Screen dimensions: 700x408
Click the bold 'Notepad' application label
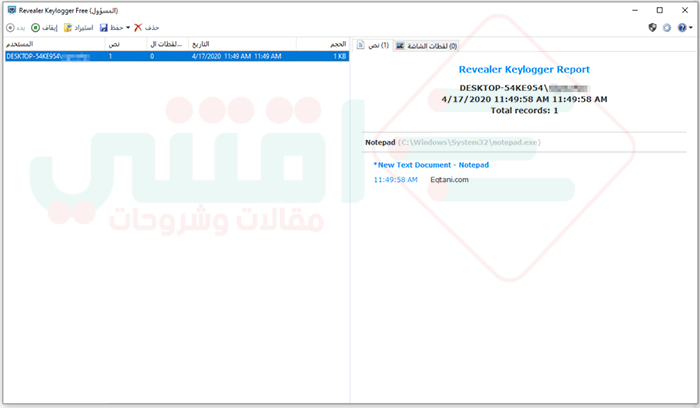pos(380,142)
